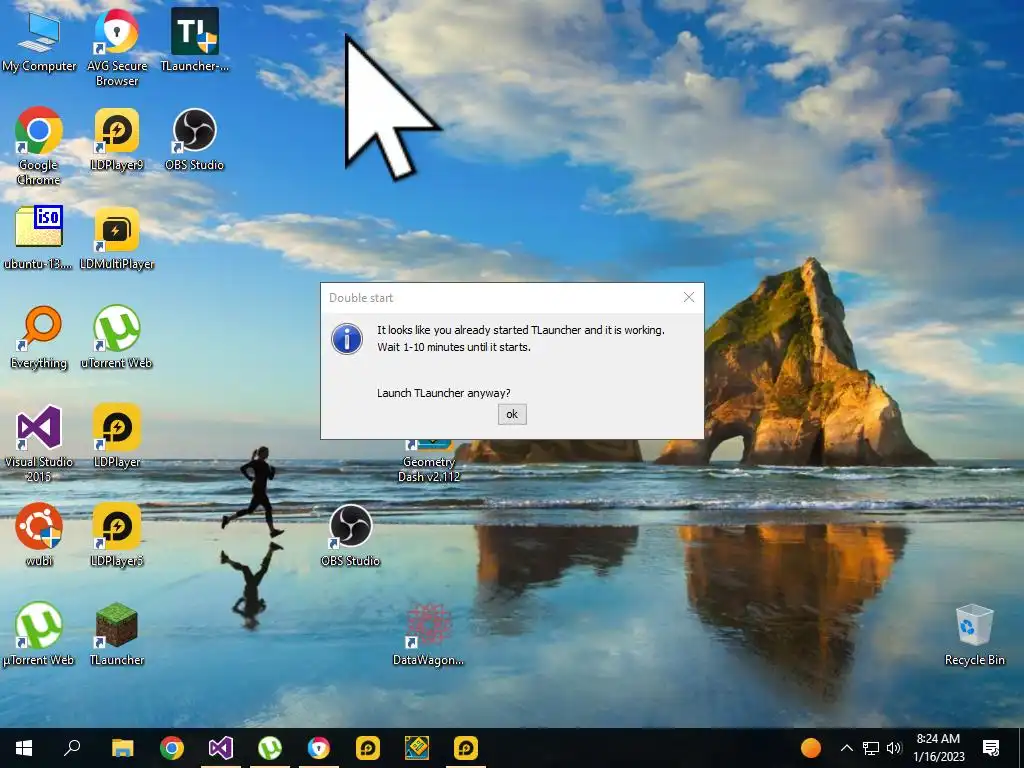Select OBS Studio shortcut beside LDPlayer9
Image resolution: width=1024 pixels, height=768 pixels.
click(195, 140)
